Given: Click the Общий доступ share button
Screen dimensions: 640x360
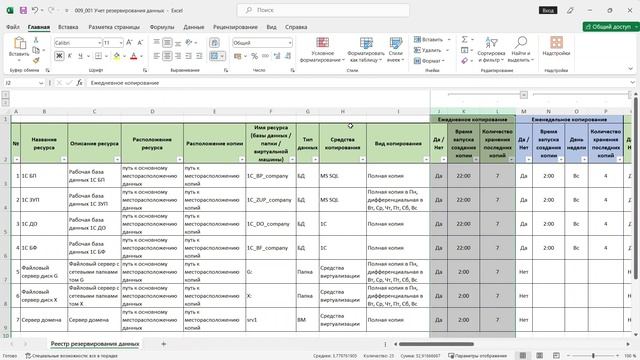Looking at the screenshot, I should [x=611, y=27].
